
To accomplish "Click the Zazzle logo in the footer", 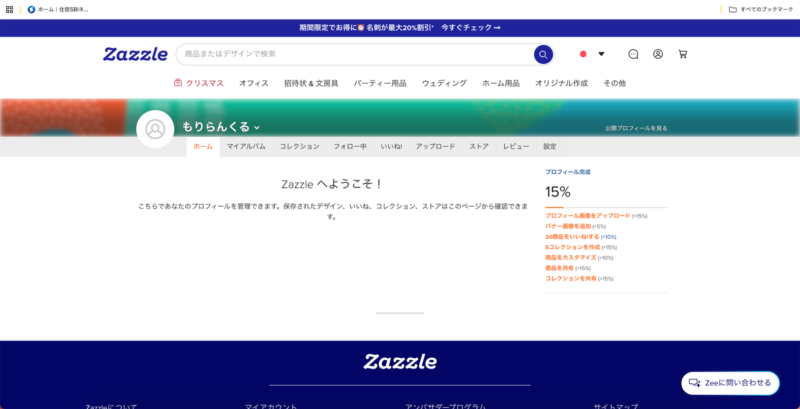I will tap(400, 362).
